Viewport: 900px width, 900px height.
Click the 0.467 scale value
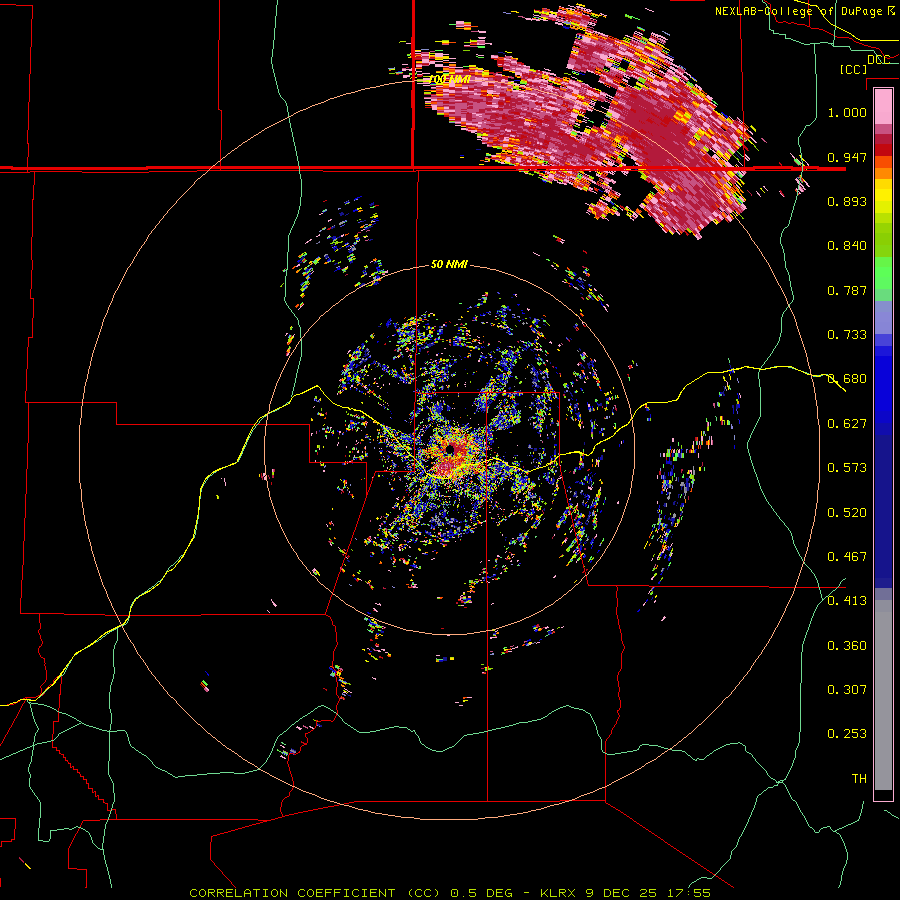click(x=847, y=557)
